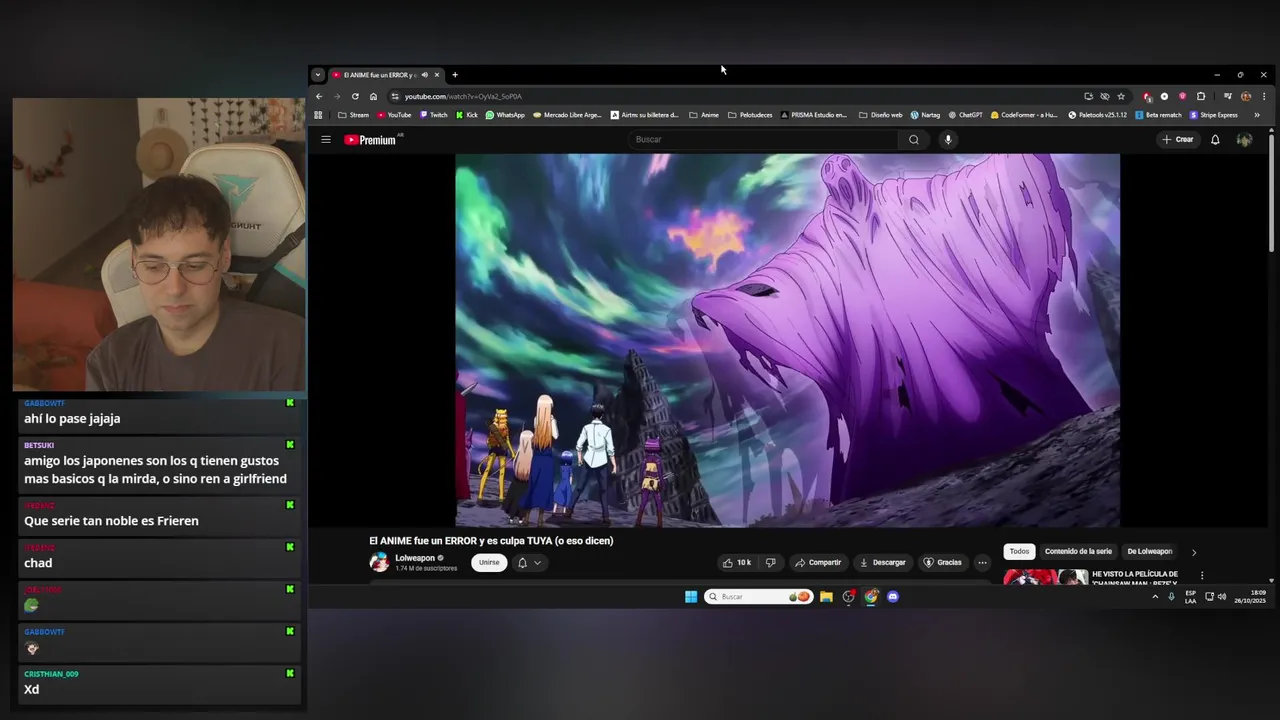Open the YouTube account avatar menu
The image size is (1280, 720).
tap(1244, 140)
